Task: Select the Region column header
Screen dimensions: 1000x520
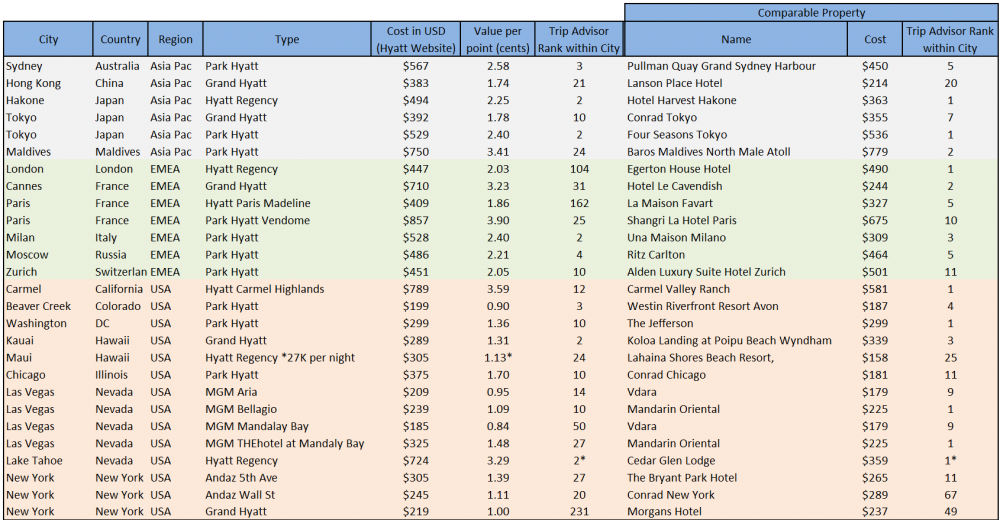Action: 175,40
